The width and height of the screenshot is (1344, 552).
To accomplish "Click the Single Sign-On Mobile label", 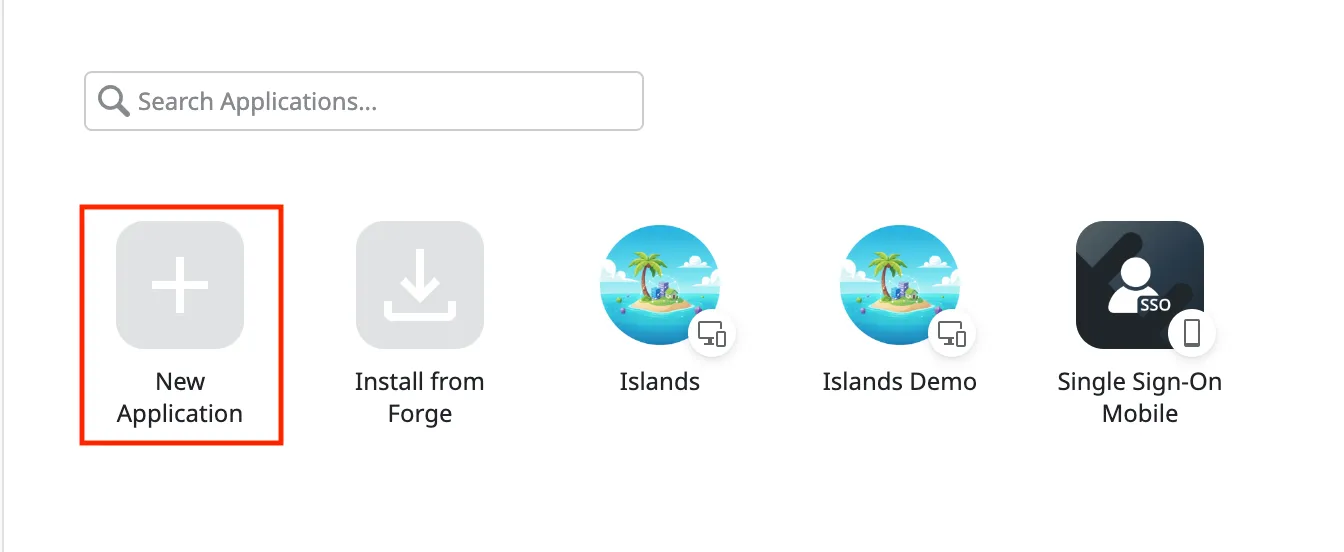I will pyautogui.click(x=1140, y=397).
